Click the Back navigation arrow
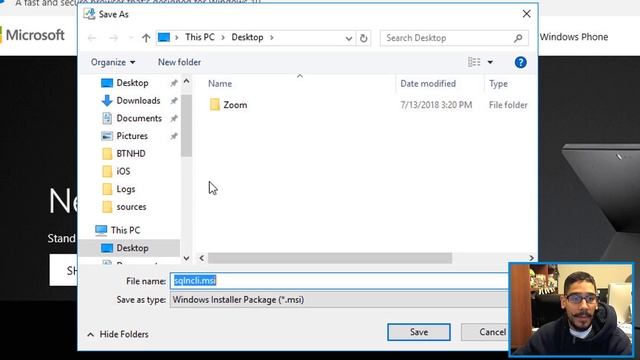Screen dimensions: 640x360 [92, 38]
